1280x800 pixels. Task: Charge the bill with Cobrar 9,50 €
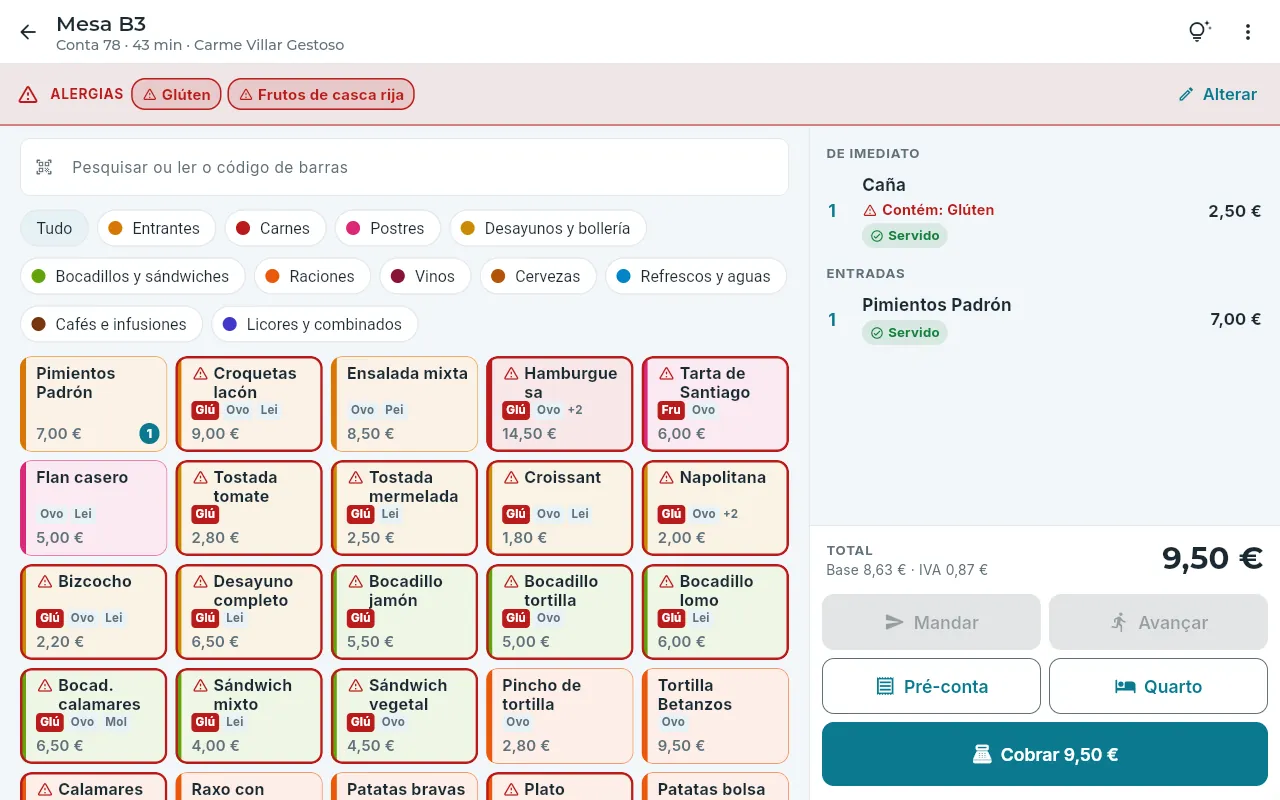click(x=1045, y=754)
